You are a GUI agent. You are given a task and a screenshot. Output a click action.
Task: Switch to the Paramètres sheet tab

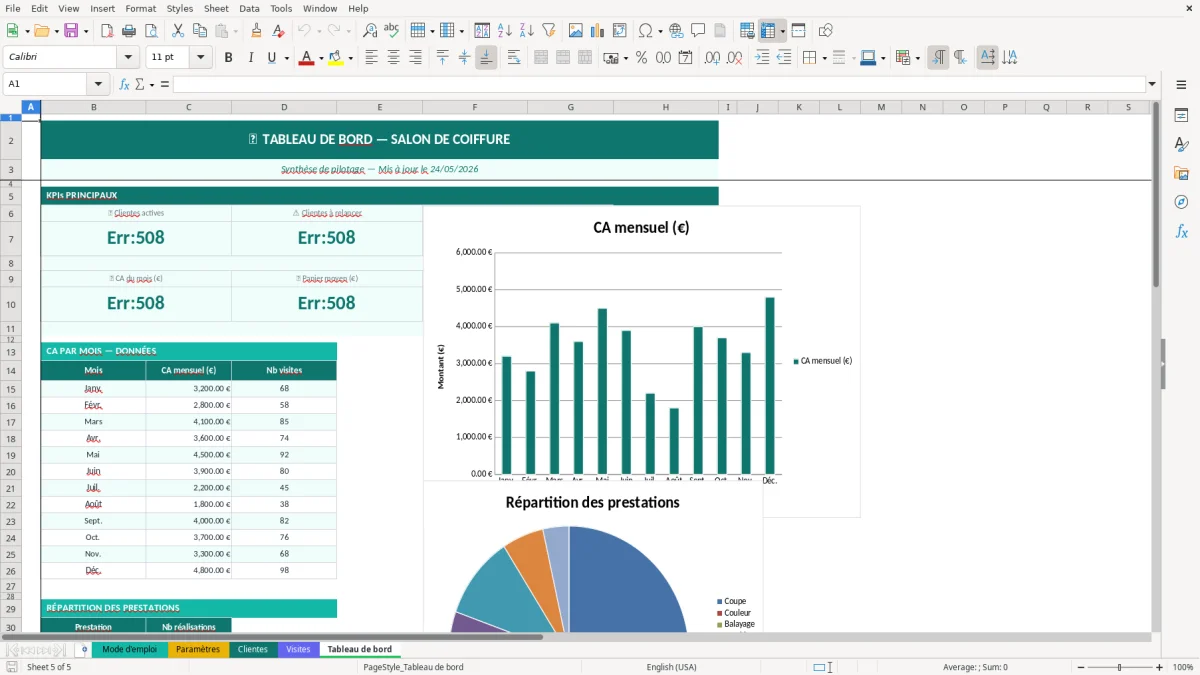tap(197, 649)
